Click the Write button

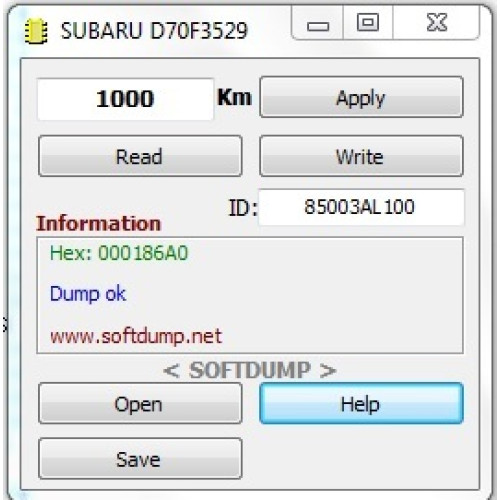(x=361, y=156)
